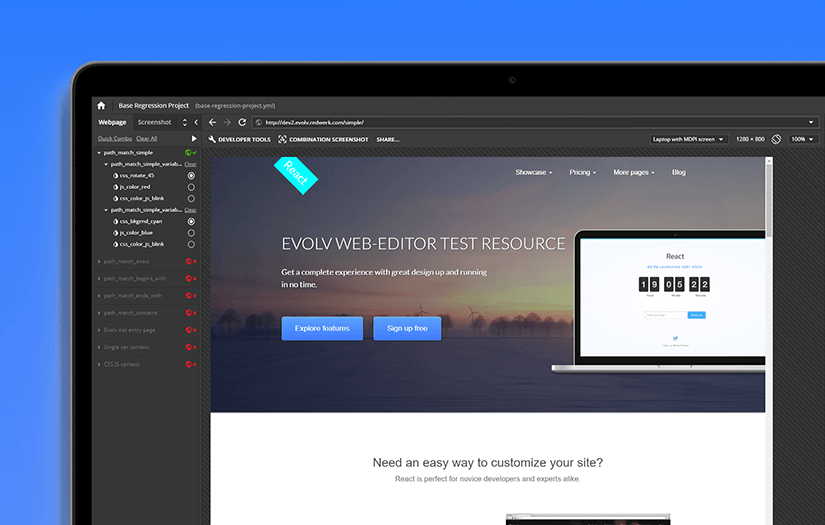Open the Pricing menu on the page

click(582, 172)
